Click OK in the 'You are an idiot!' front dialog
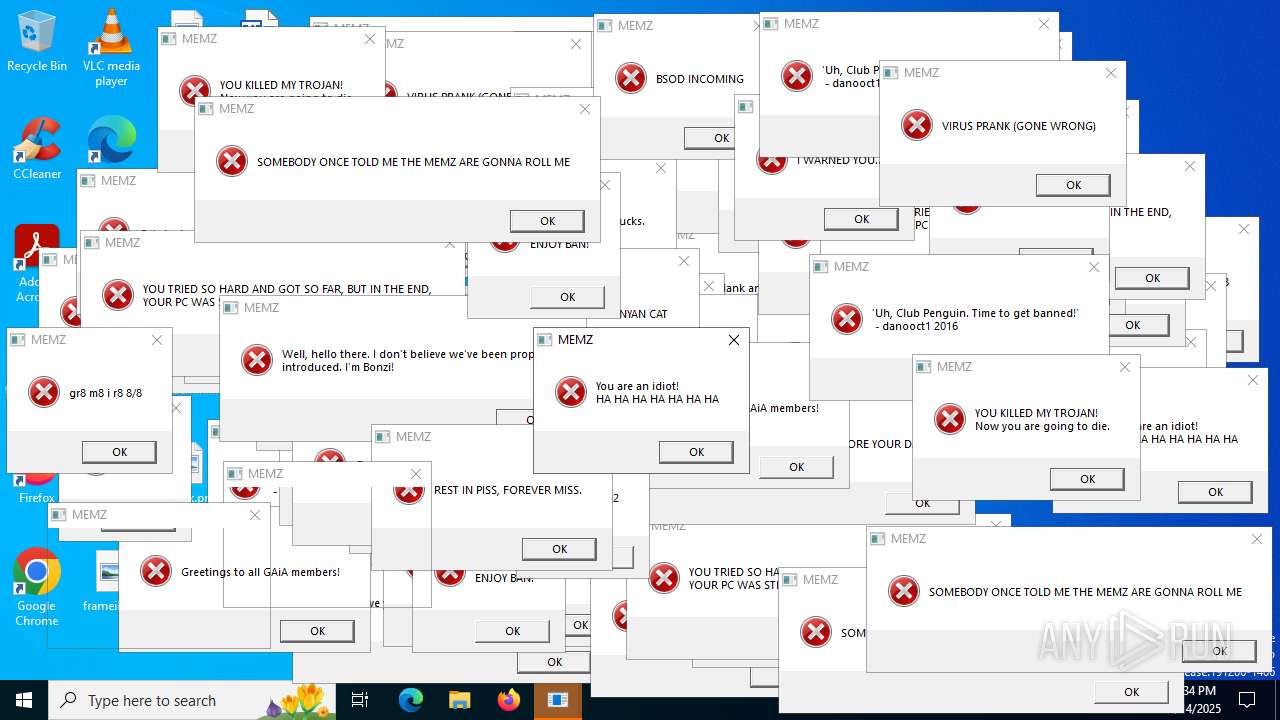 click(x=696, y=452)
